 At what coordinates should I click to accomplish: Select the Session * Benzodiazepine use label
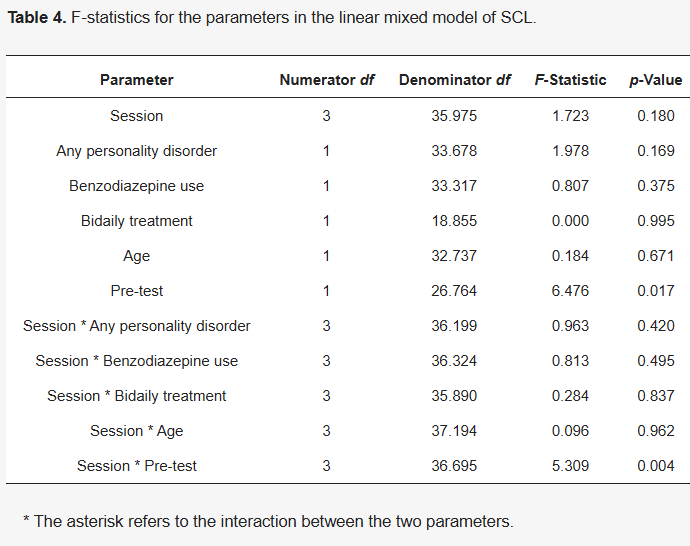137,361
